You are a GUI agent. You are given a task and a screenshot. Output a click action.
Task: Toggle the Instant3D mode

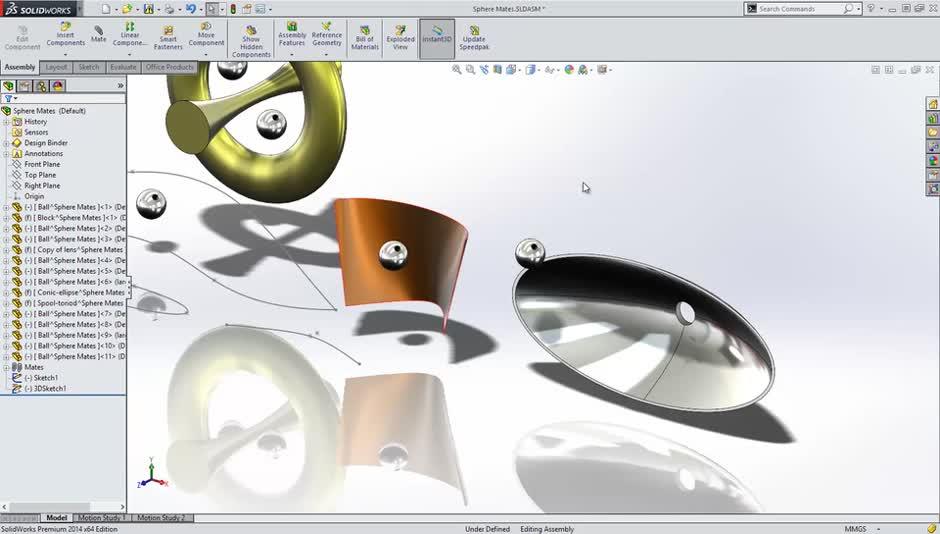coord(437,36)
